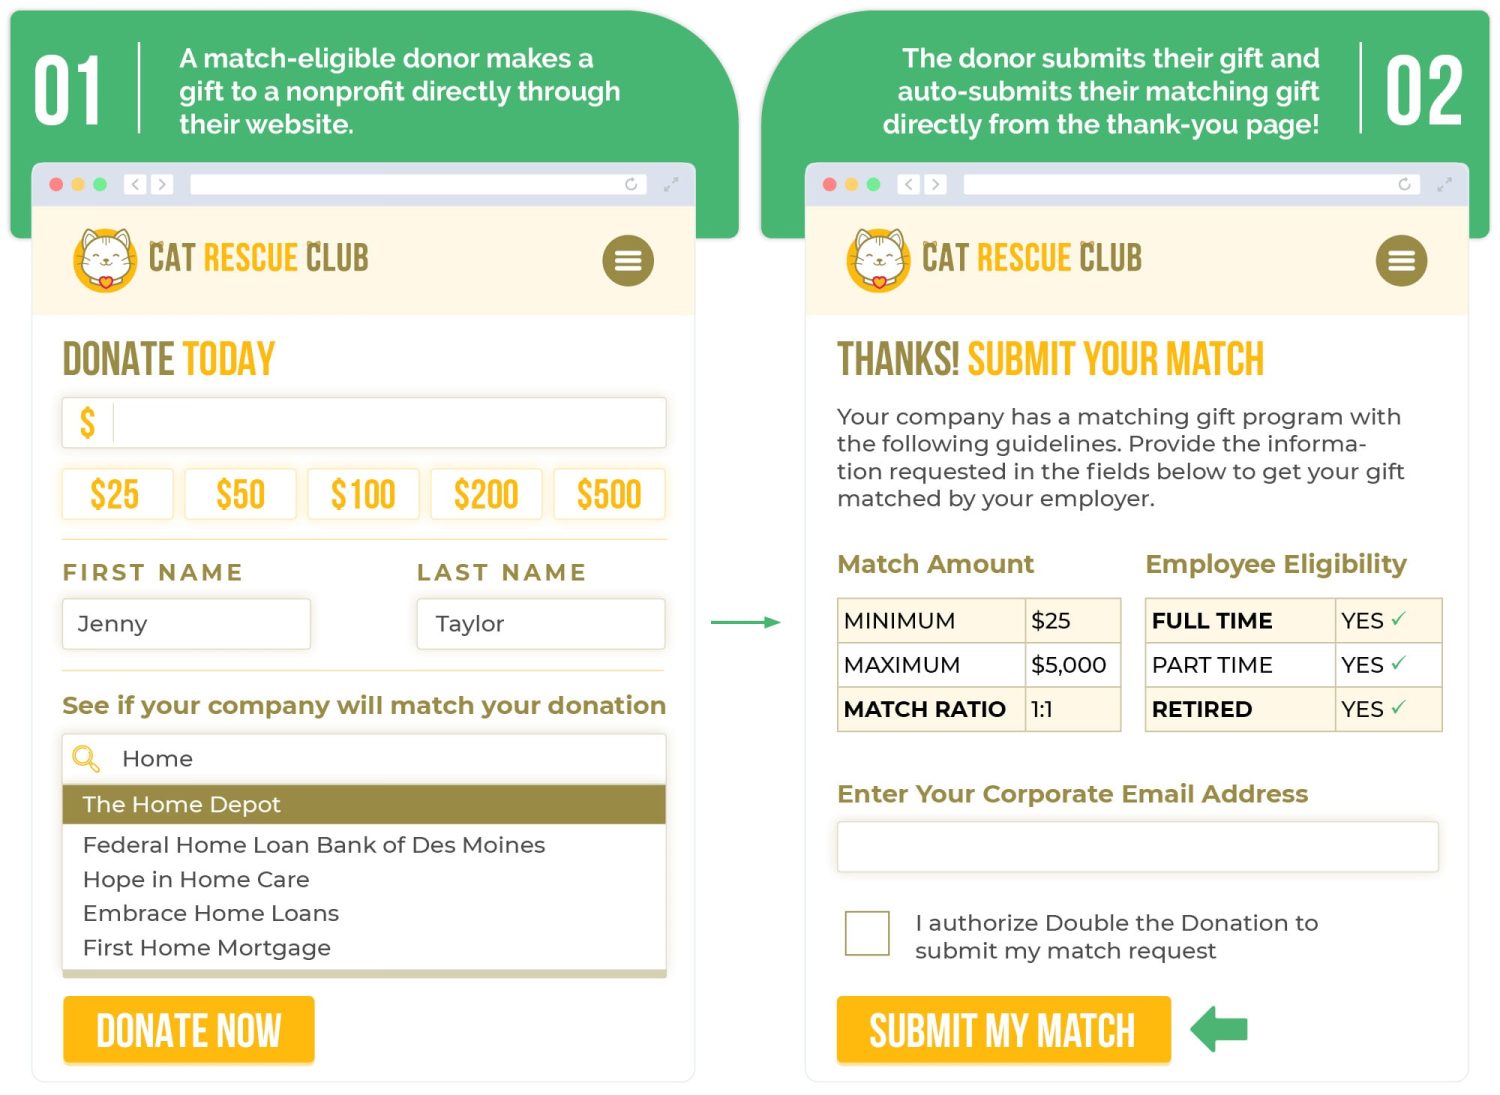This screenshot has height=1095, width=1500.
Task: Select 'Hope in Home Care' from suggestions
Action: click(x=195, y=879)
